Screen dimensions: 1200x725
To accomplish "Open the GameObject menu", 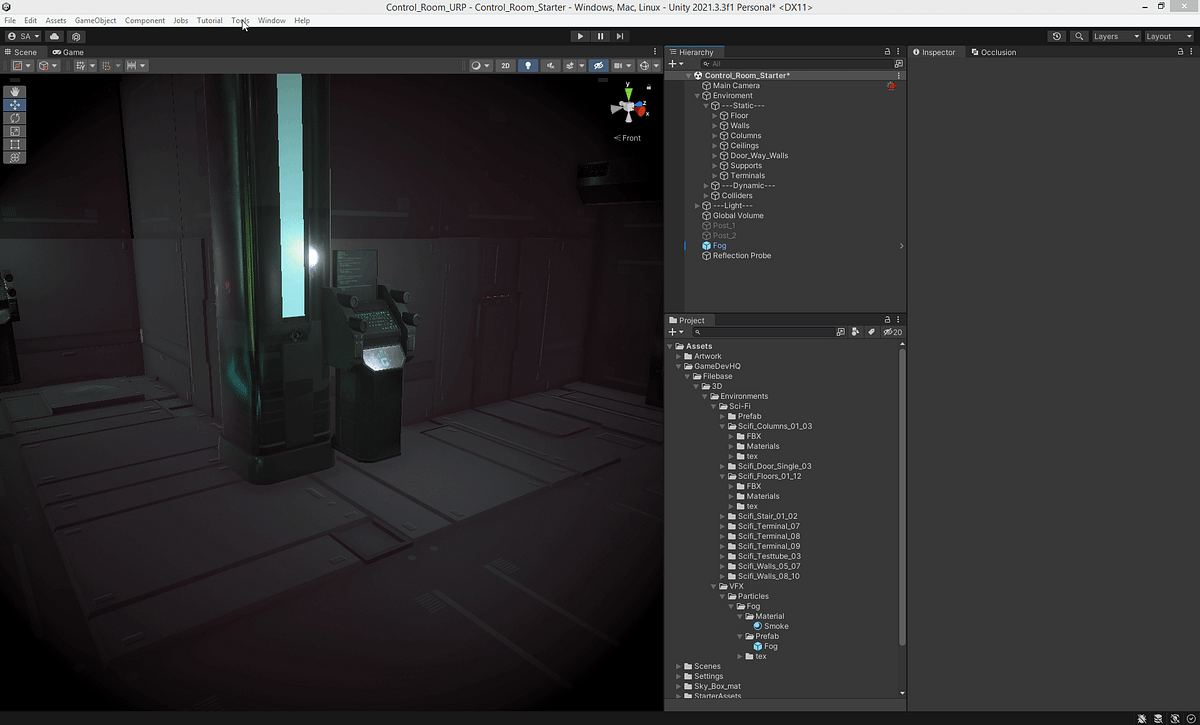I will point(94,20).
